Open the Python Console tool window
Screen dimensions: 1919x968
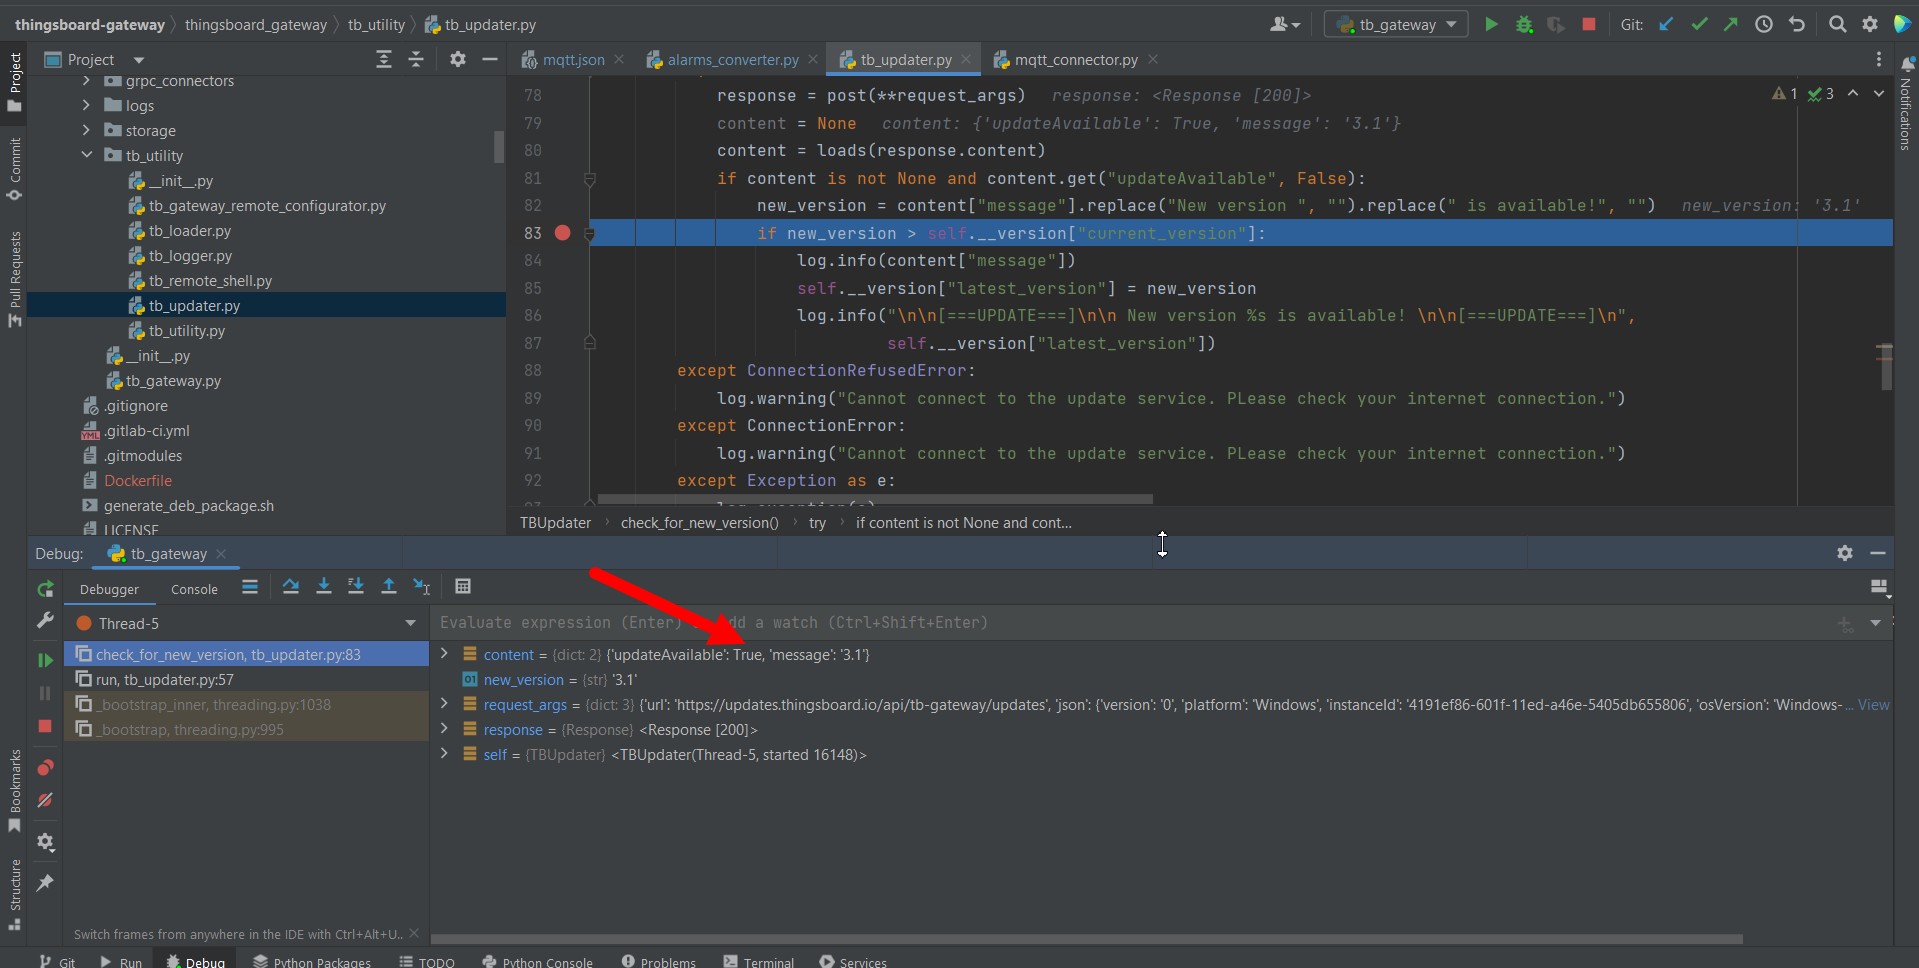[x=538, y=961]
